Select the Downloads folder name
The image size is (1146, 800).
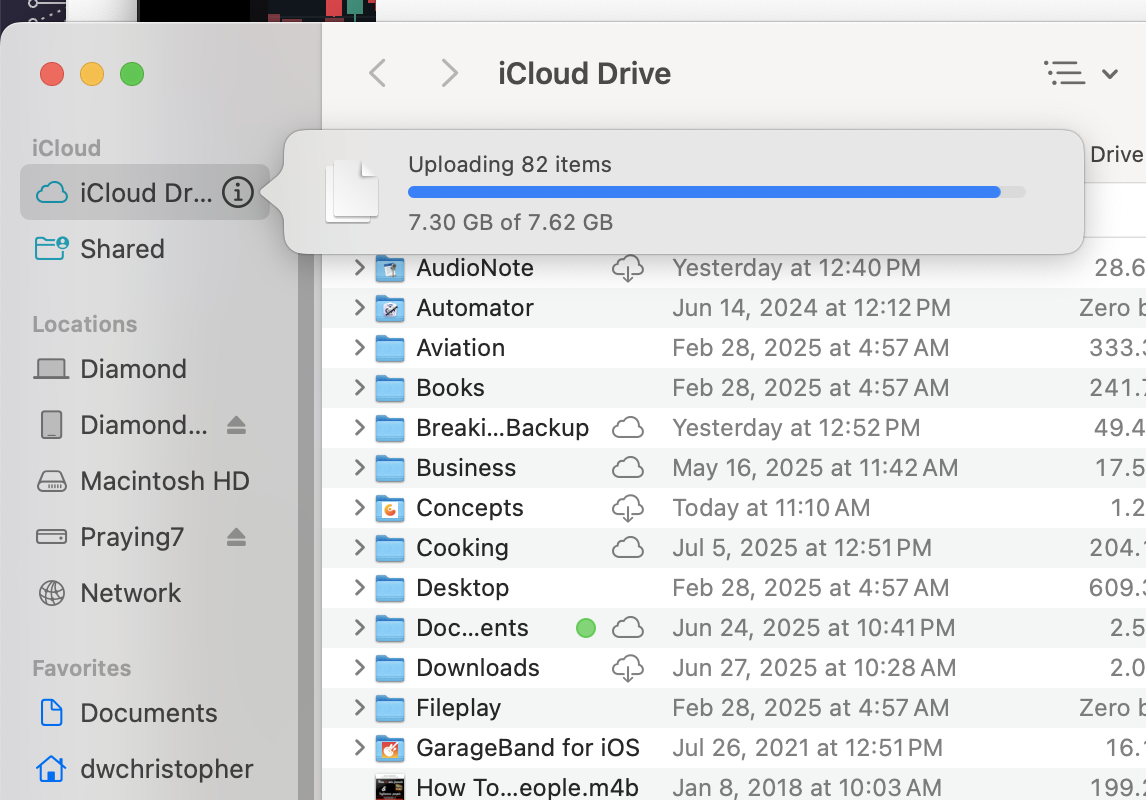pyautogui.click(x=478, y=668)
